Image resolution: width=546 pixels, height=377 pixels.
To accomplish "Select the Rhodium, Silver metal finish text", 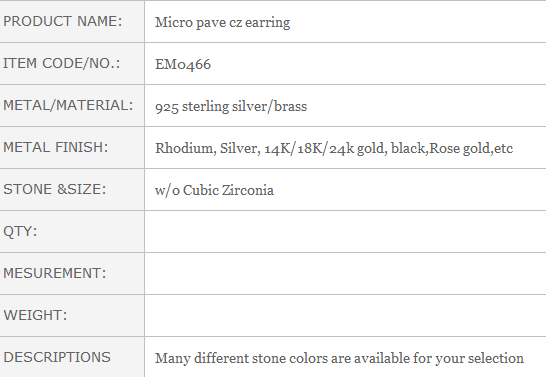I will tap(208, 149).
